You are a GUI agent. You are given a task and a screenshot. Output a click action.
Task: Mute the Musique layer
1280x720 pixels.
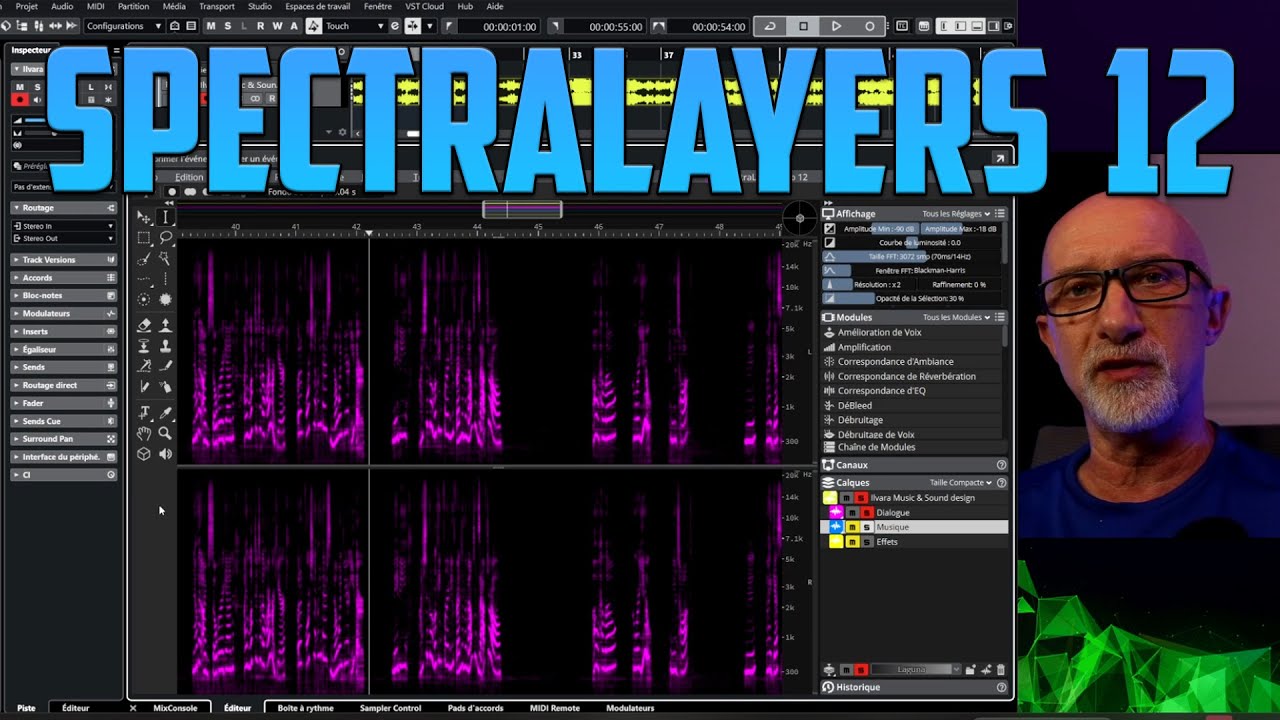pyautogui.click(x=852, y=527)
